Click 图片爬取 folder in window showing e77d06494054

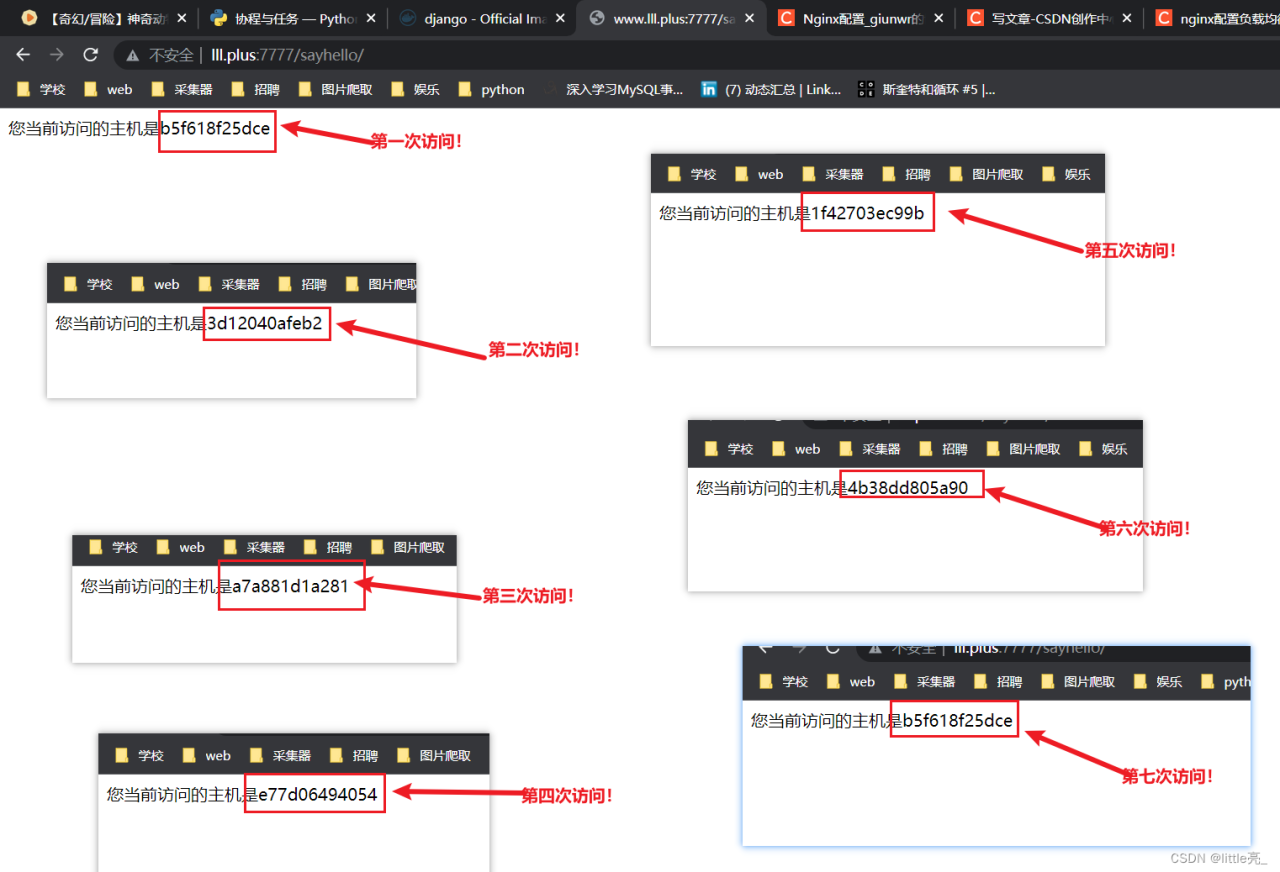434,755
